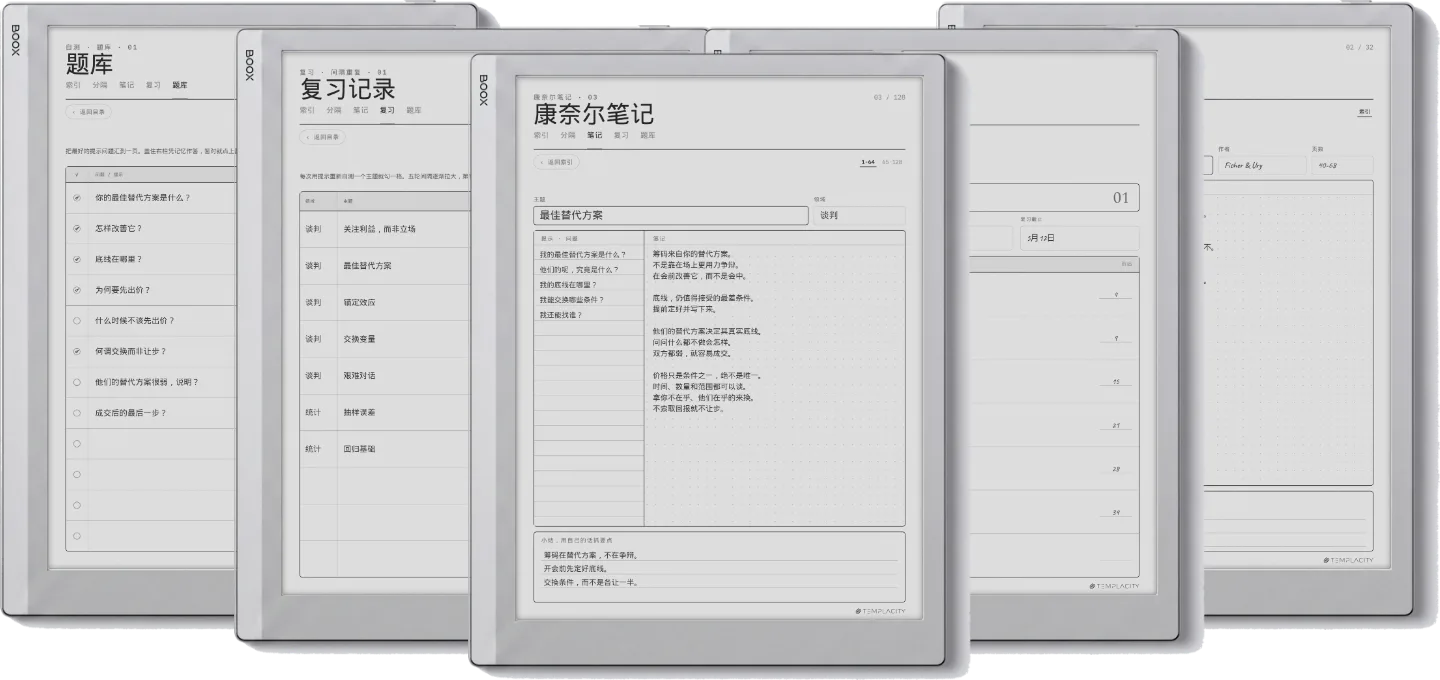Click page number 15 in index list
1440x680 pixels.
[1115, 382]
